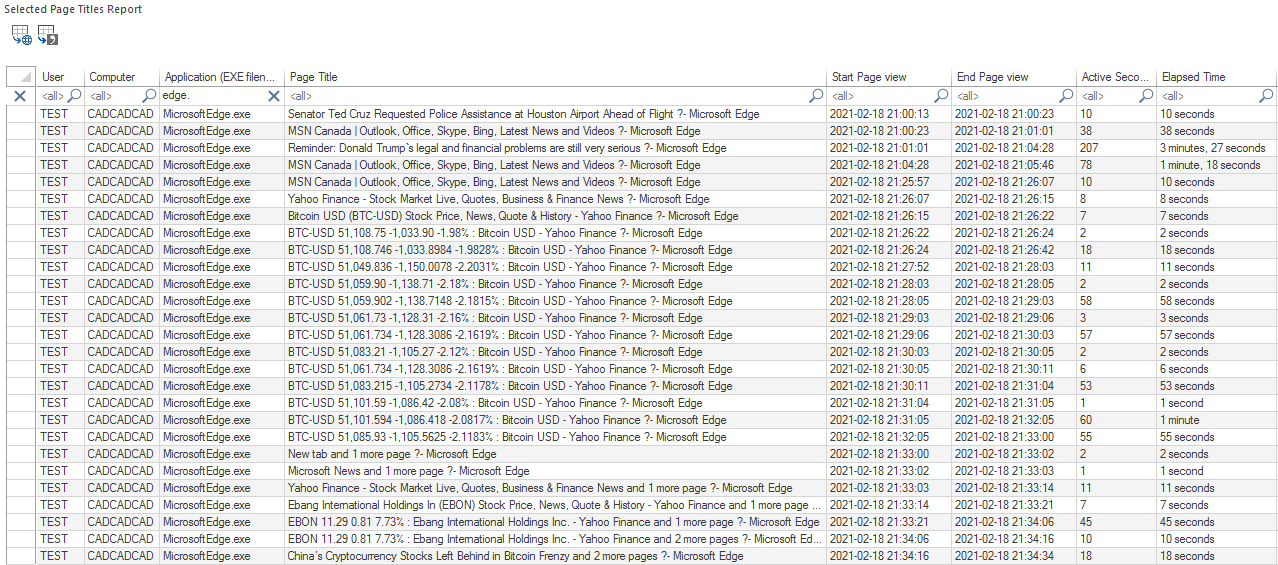Image resolution: width=1278 pixels, height=565 pixels.
Task: Clear all filters with the X icon
Action: tap(20, 96)
